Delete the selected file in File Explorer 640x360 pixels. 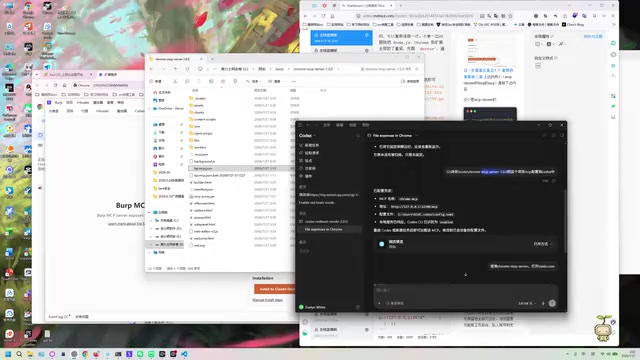235,81
